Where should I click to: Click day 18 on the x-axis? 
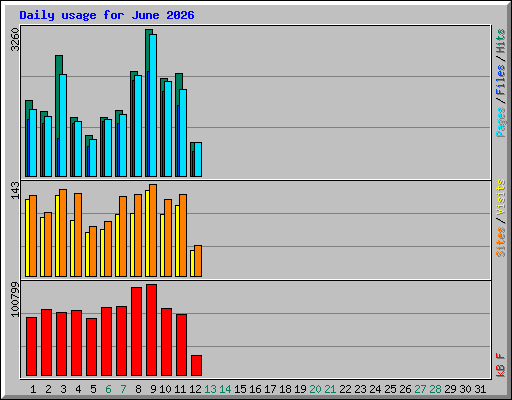[285, 389]
